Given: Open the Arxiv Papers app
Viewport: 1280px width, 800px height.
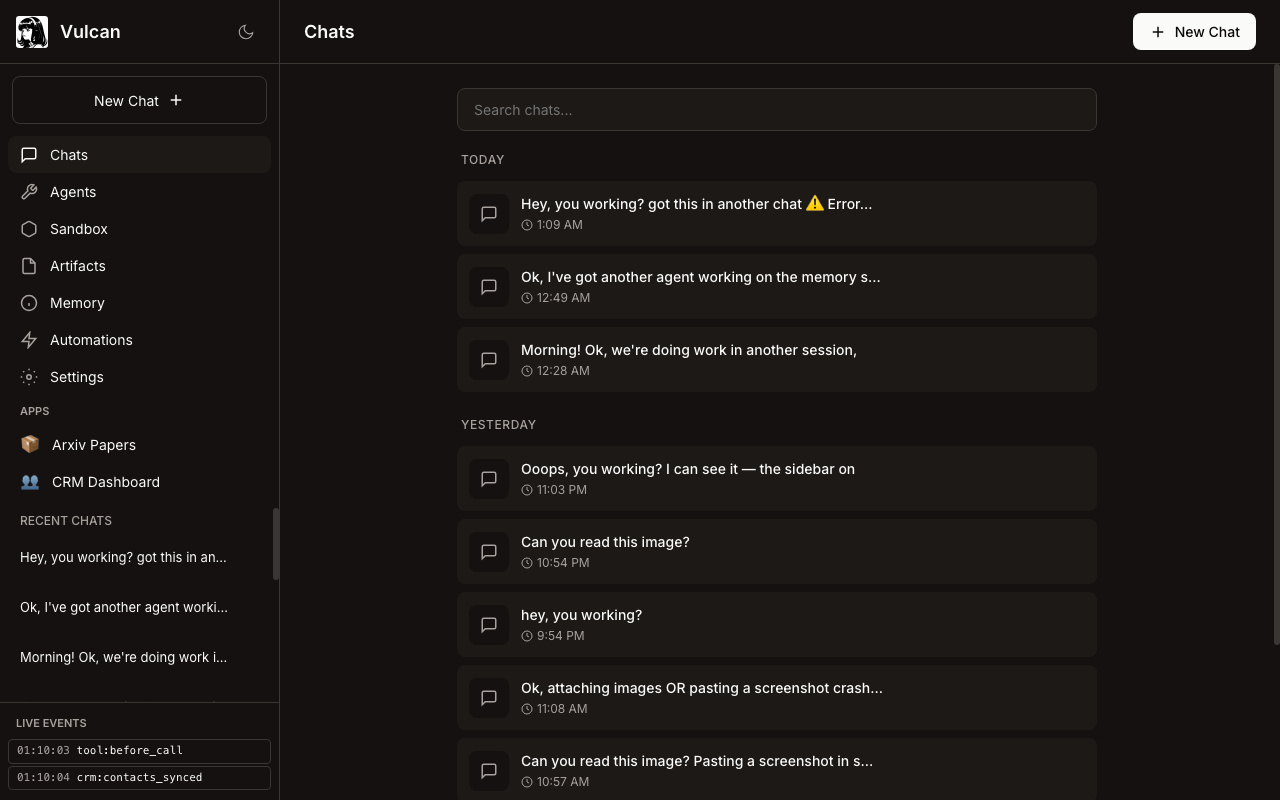Looking at the screenshot, I should (x=94, y=445).
